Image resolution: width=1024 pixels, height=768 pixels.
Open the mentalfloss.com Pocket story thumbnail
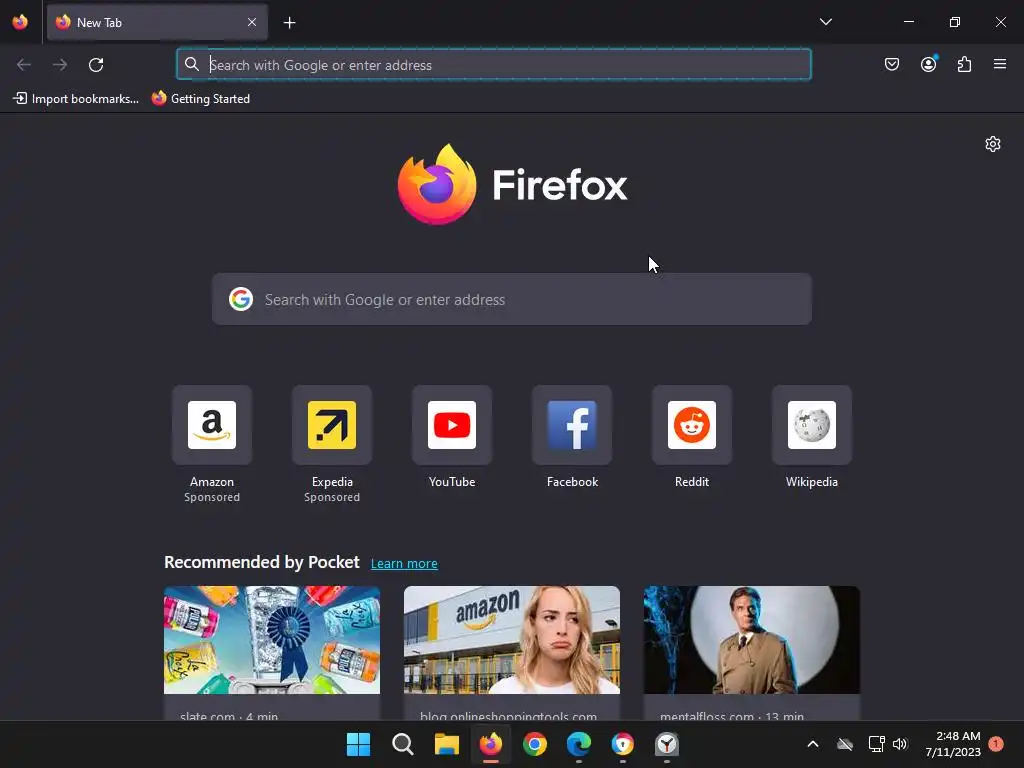click(752, 640)
